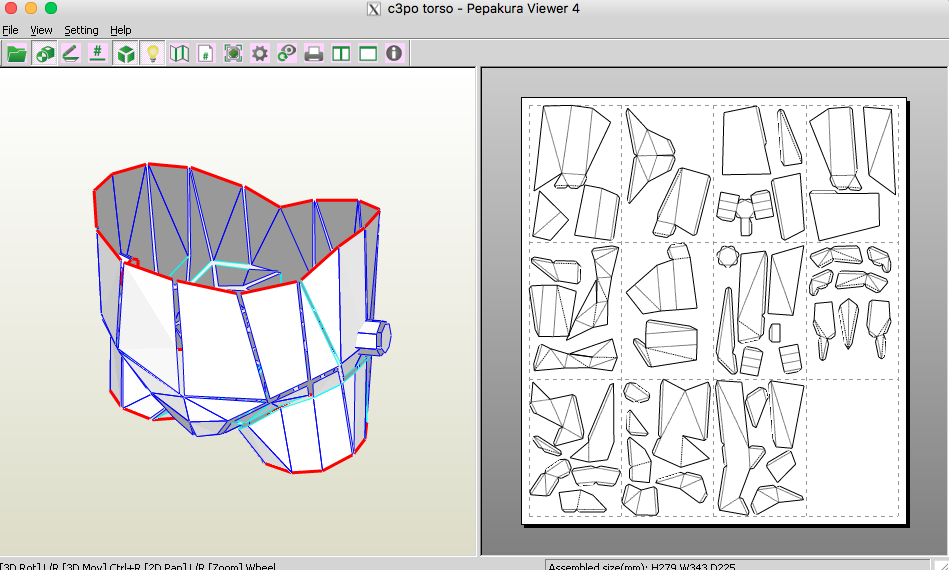
Task: Click the fit-to-view framed cube icon
Action: click(233, 54)
